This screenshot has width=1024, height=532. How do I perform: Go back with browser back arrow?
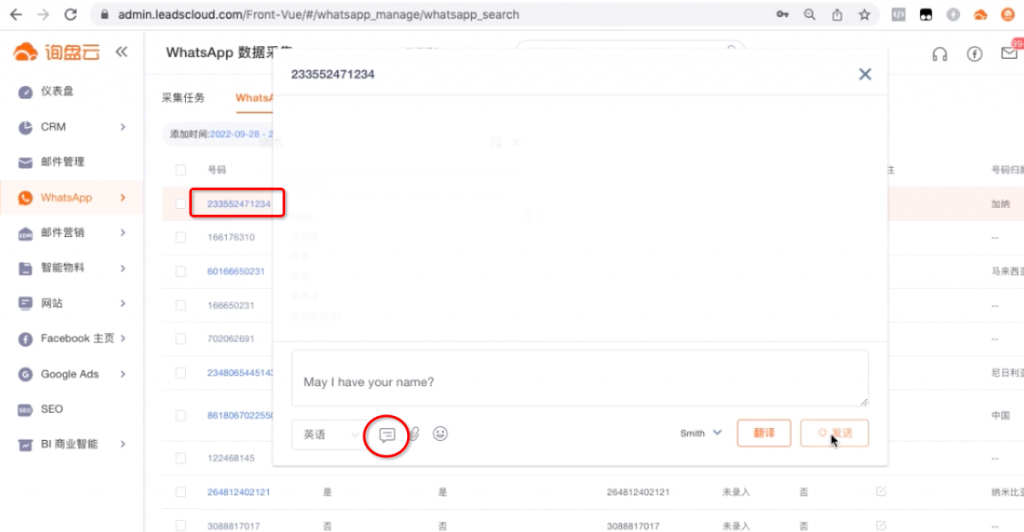(x=16, y=14)
